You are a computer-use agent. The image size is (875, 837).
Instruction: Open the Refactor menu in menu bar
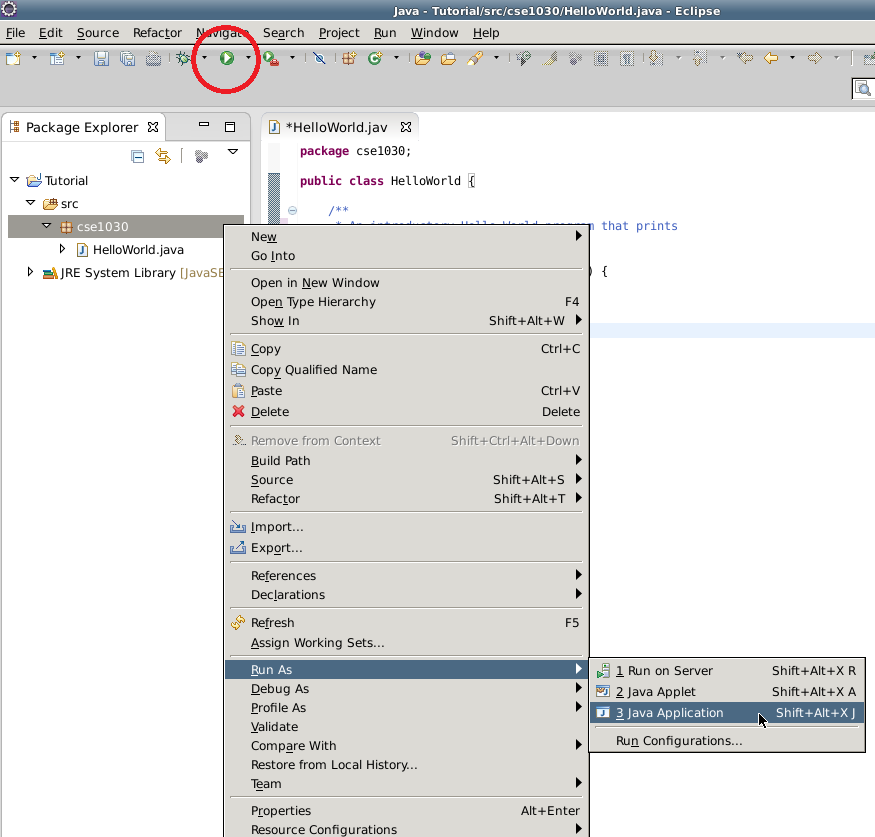(157, 33)
